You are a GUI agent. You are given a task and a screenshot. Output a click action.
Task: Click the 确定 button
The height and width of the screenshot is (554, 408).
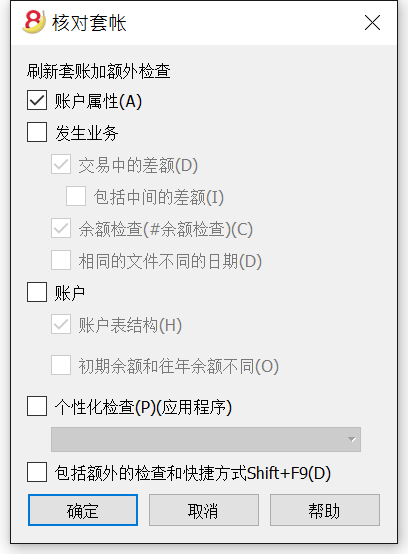(x=83, y=510)
